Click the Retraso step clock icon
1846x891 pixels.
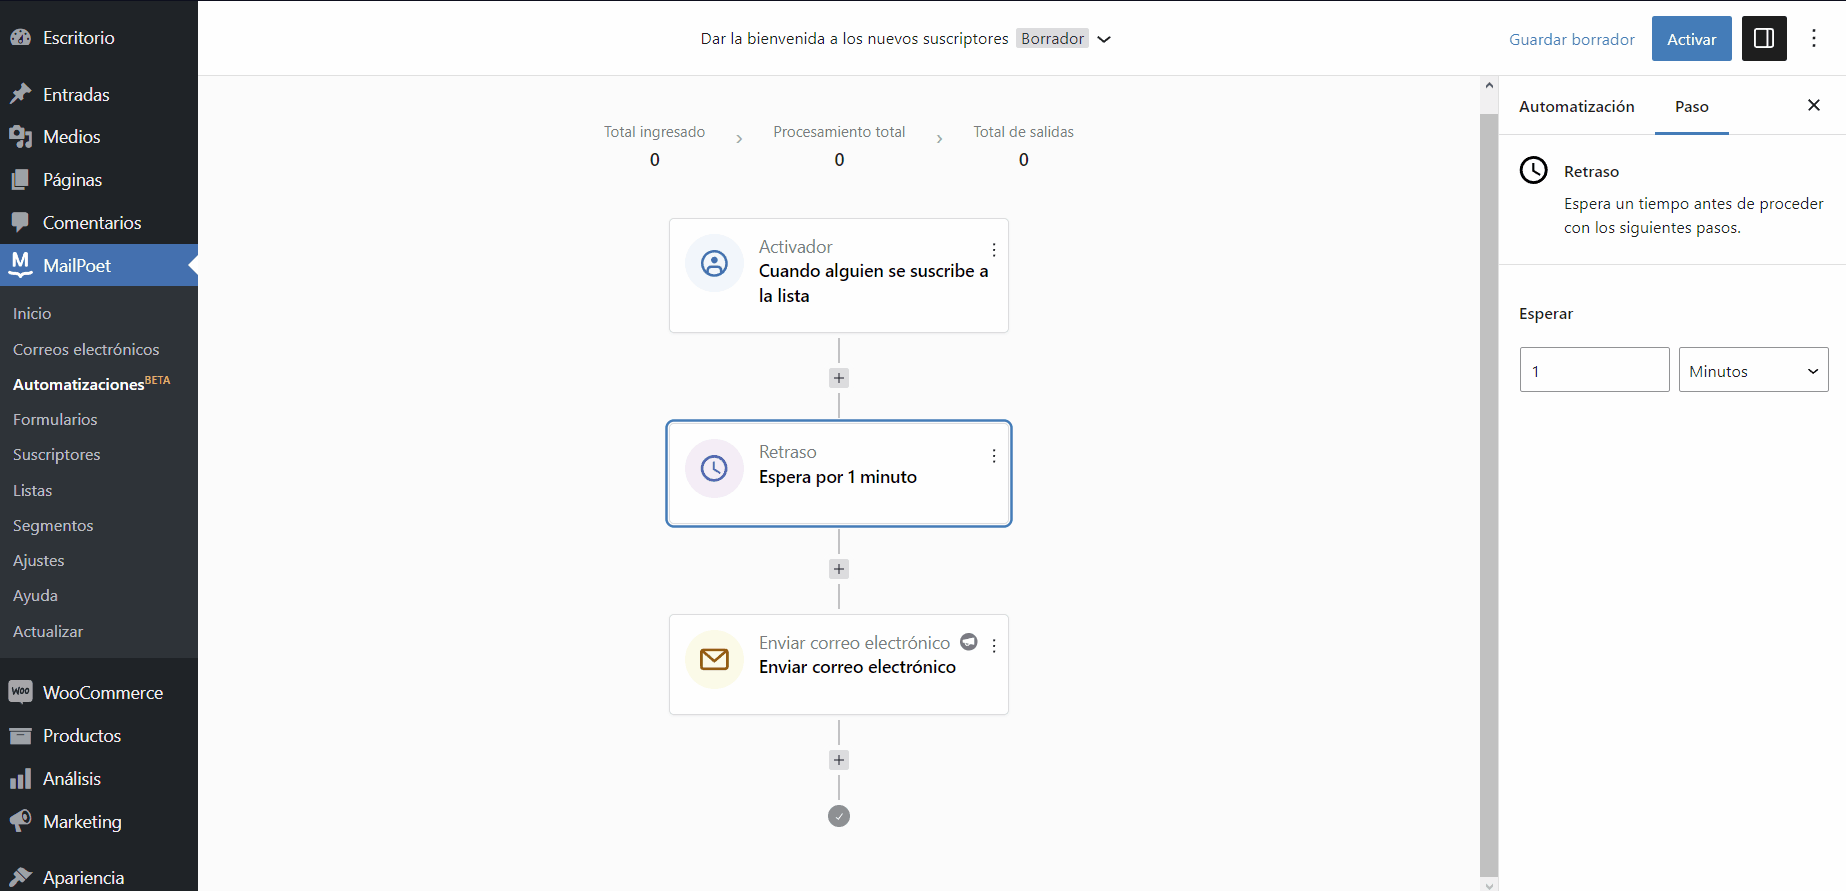(x=714, y=468)
